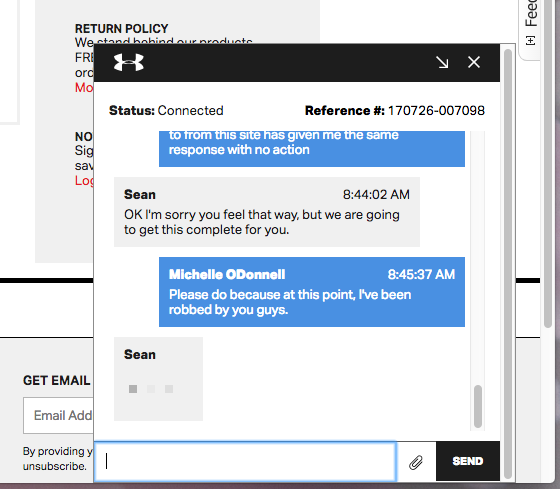This screenshot has width=560, height=489.
Task: Select Sean's 8:44:02 AM message
Action: tap(267, 212)
